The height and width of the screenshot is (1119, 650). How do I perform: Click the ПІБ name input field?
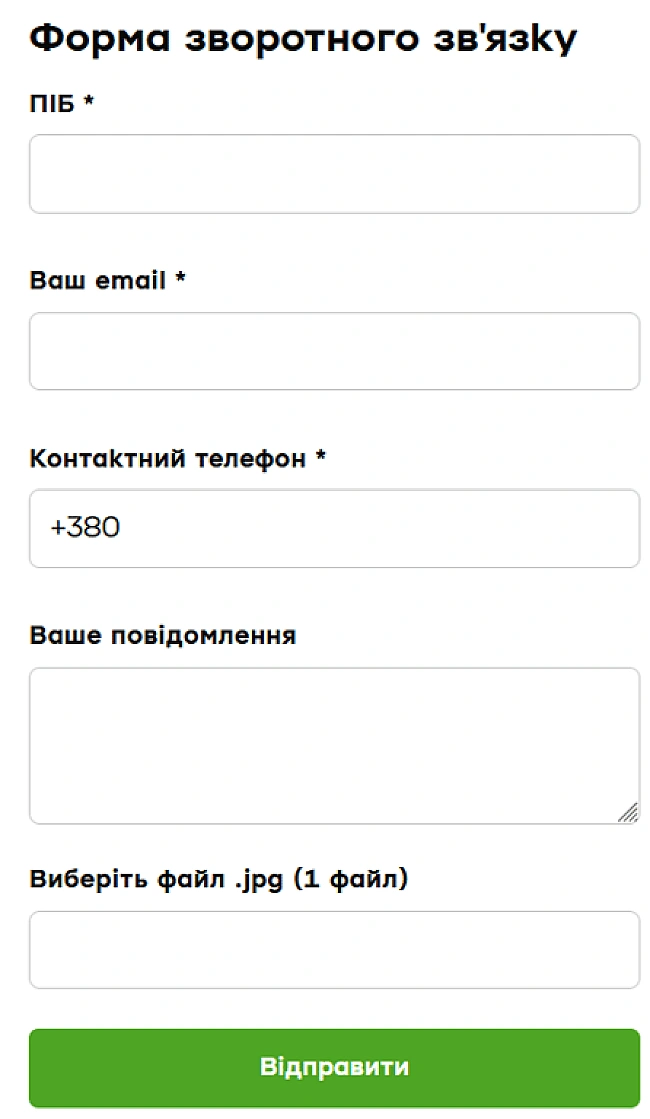(x=334, y=173)
